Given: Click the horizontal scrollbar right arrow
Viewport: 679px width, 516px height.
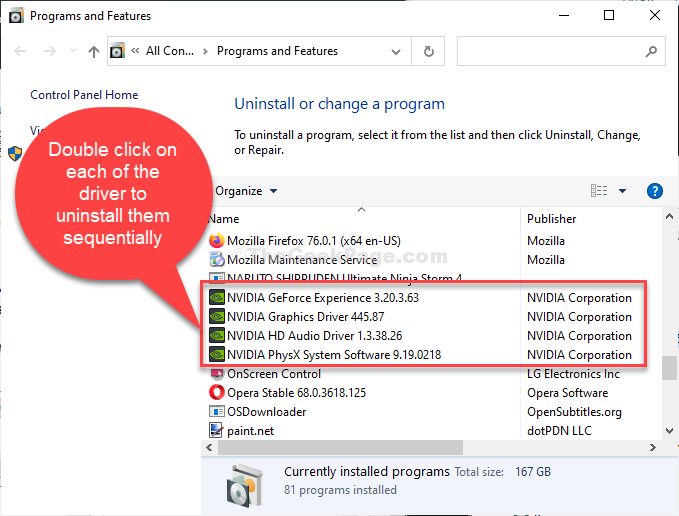Looking at the screenshot, I should coord(653,448).
